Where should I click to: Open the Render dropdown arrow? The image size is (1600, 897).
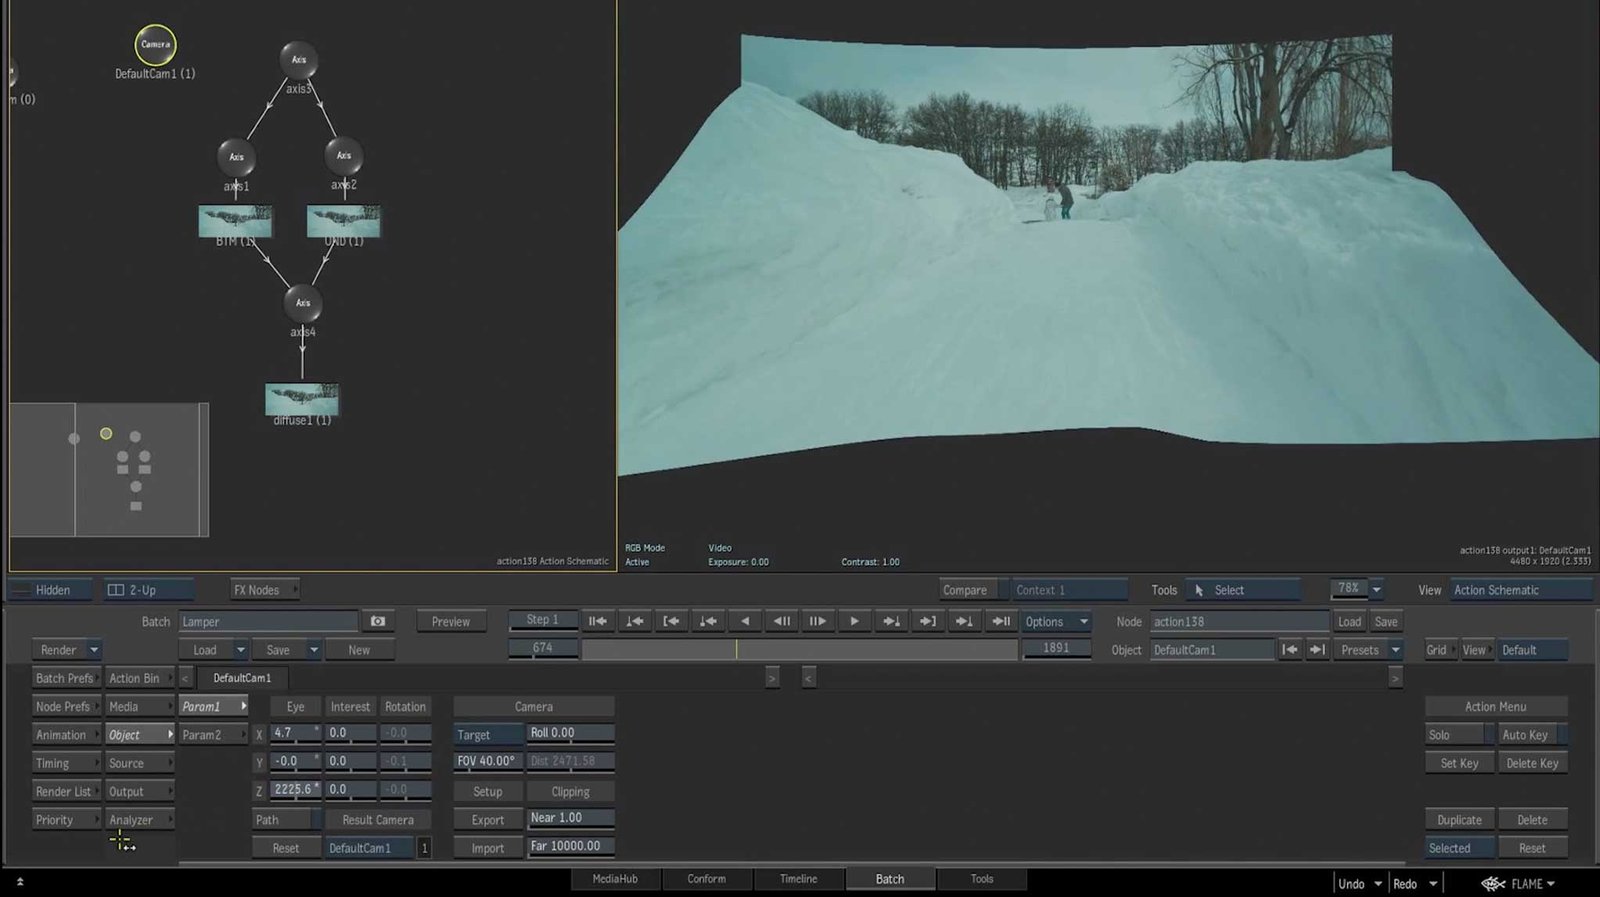tap(94, 650)
